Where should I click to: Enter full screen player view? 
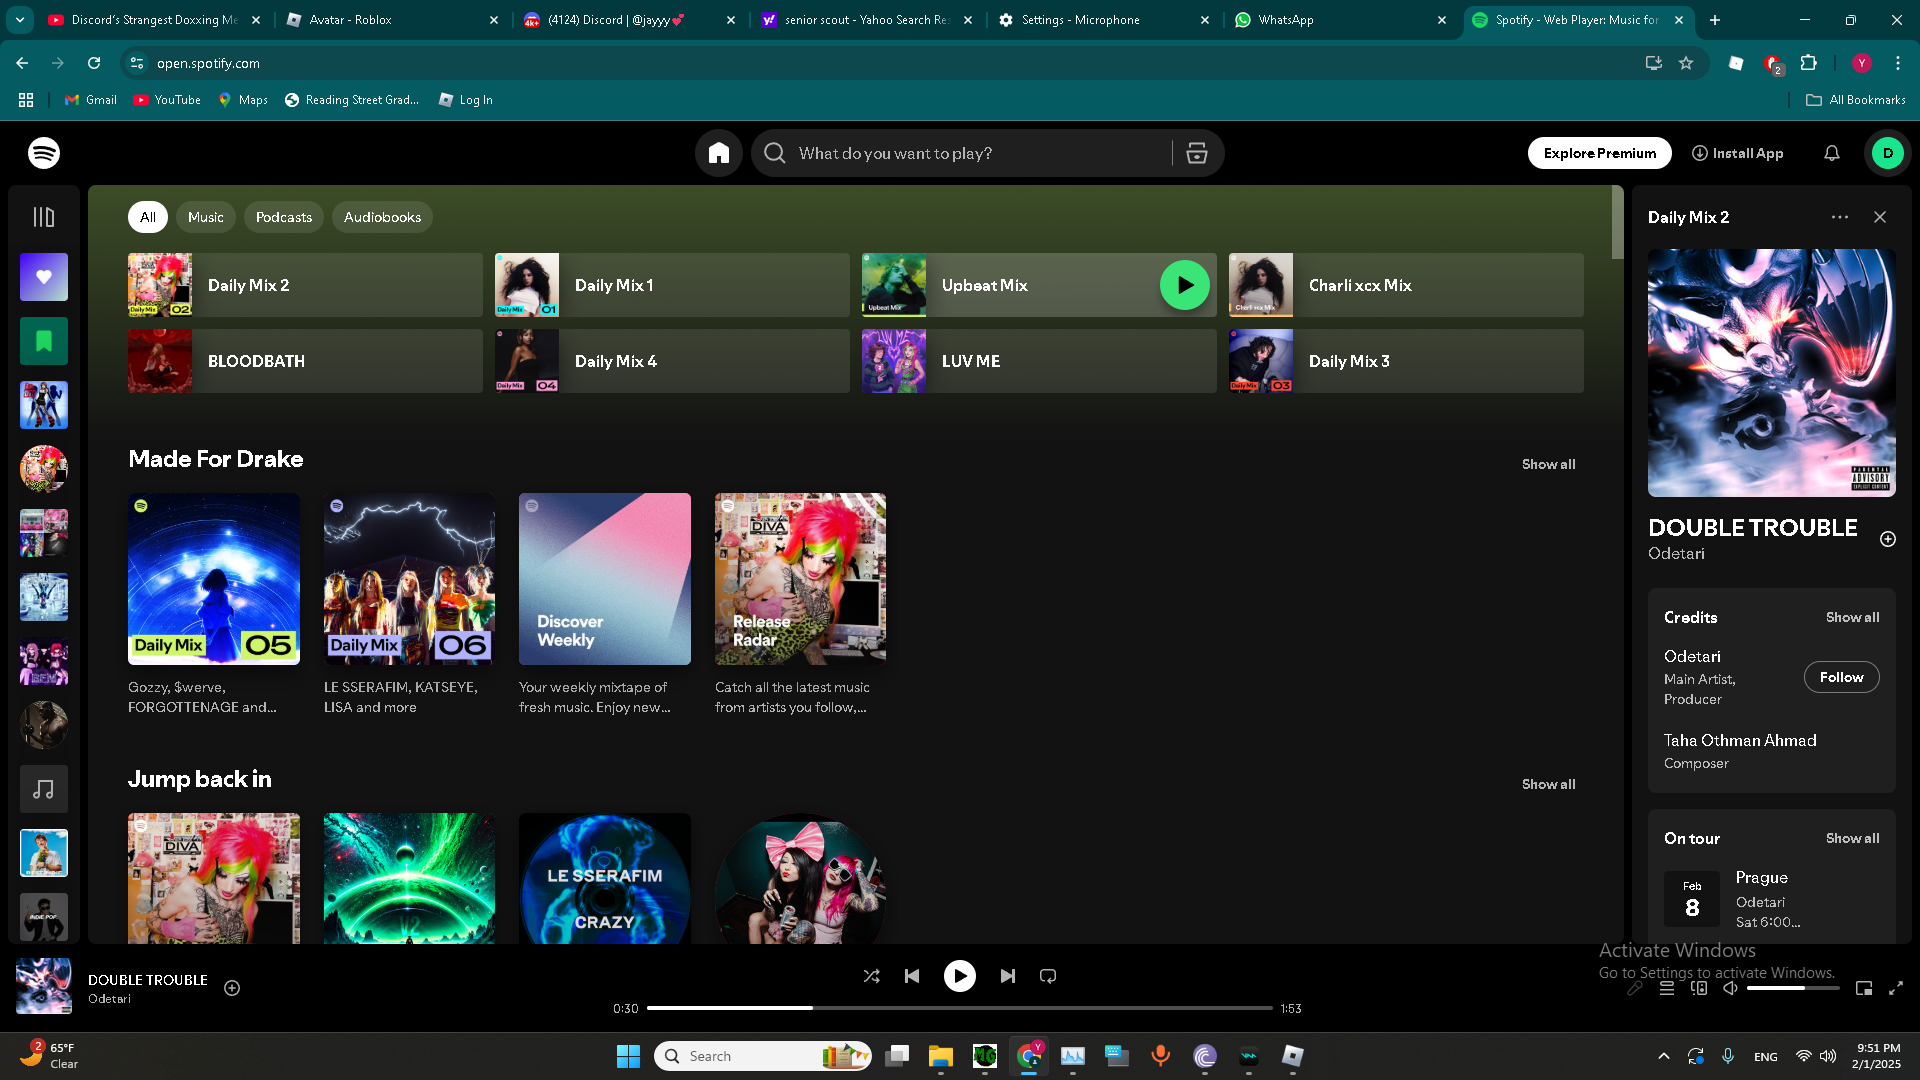pyautogui.click(x=1896, y=988)
